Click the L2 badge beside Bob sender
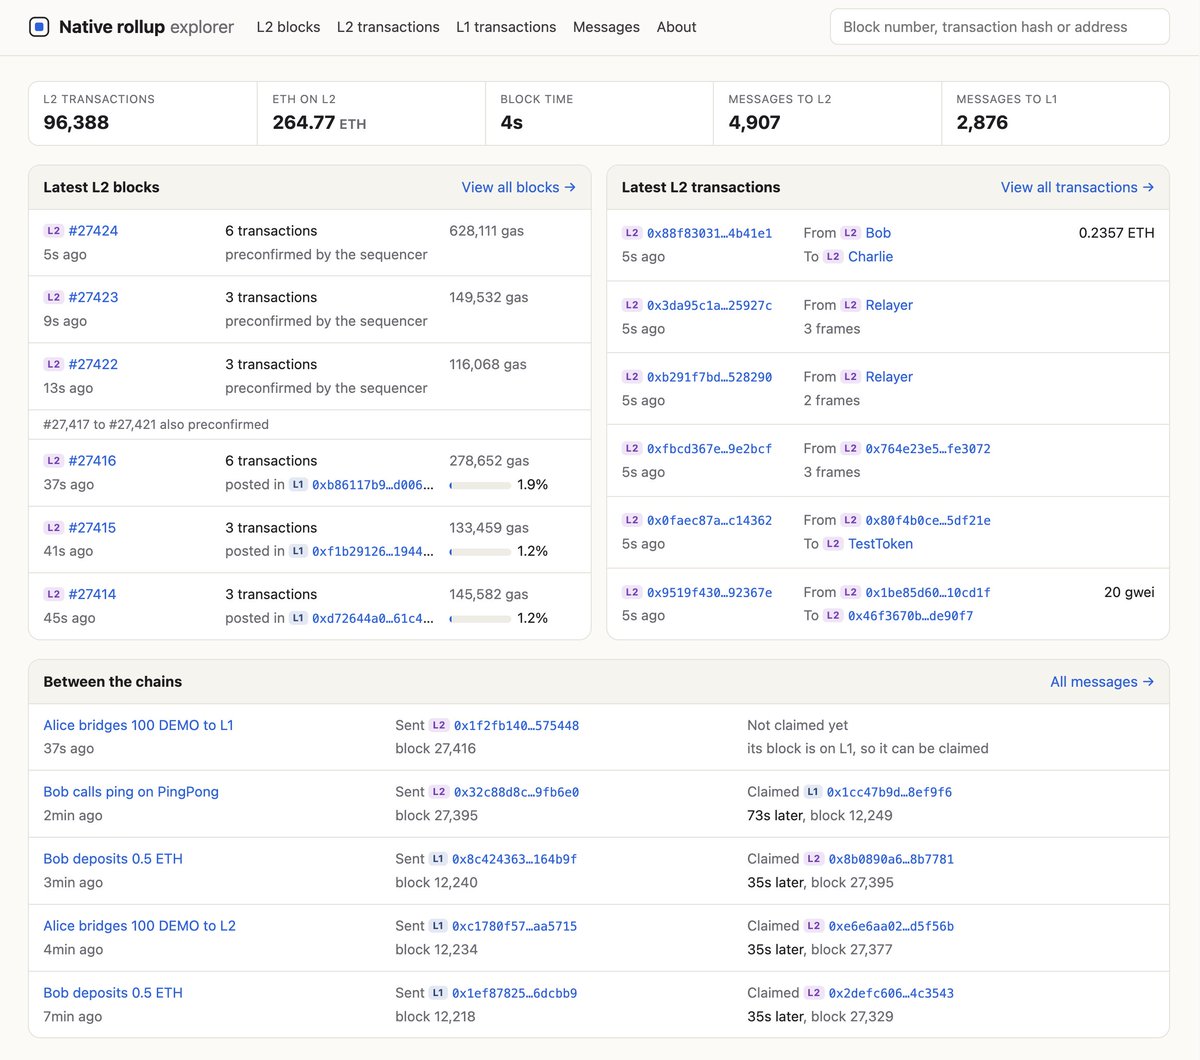 851,233
